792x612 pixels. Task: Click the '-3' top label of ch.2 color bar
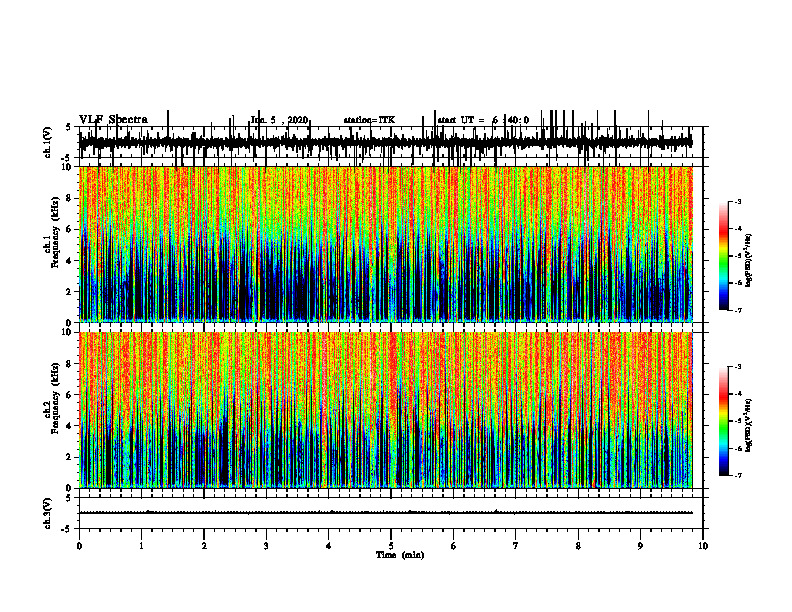pyautogui.click(x=738, y=367)
